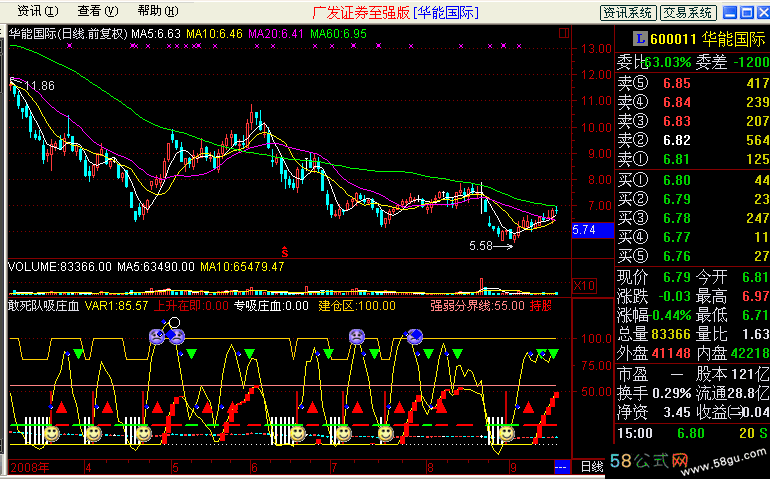This screenshot has width=770, height=479.
Task: Click the 卖① 6.81 ask row
Action: click(x=692, y=159)
